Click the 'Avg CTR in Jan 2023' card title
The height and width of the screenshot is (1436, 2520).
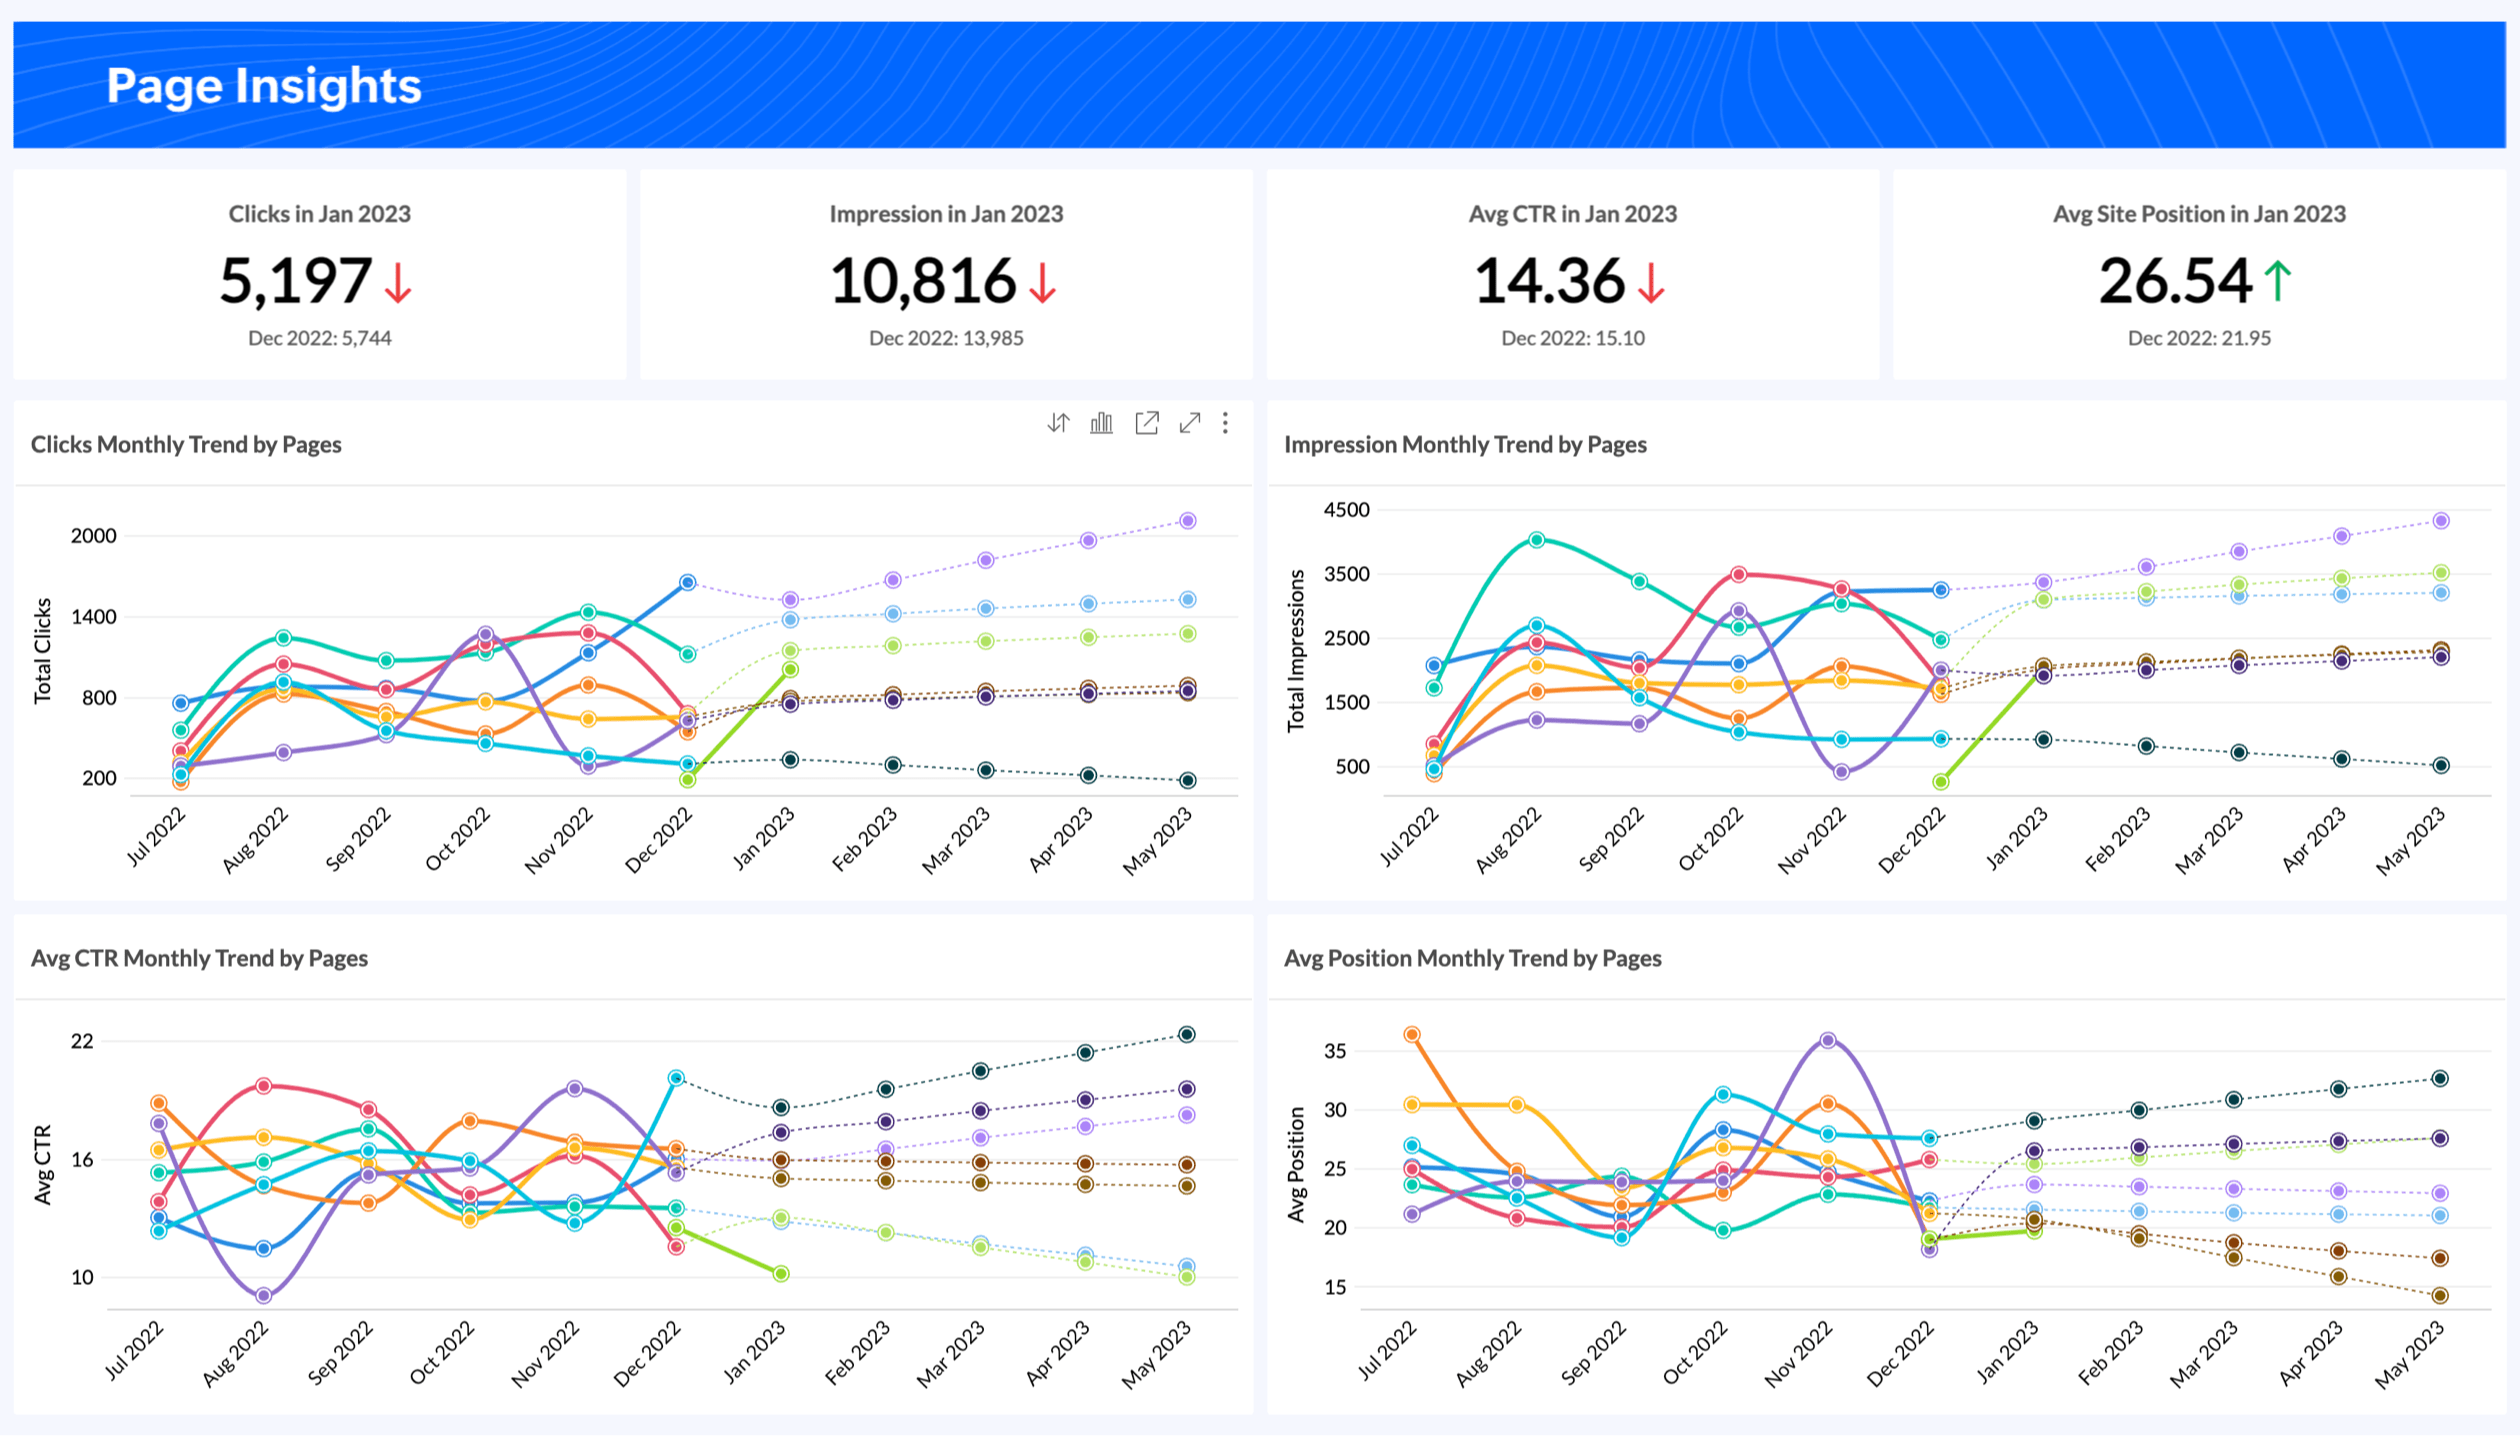pos(1573,214)
